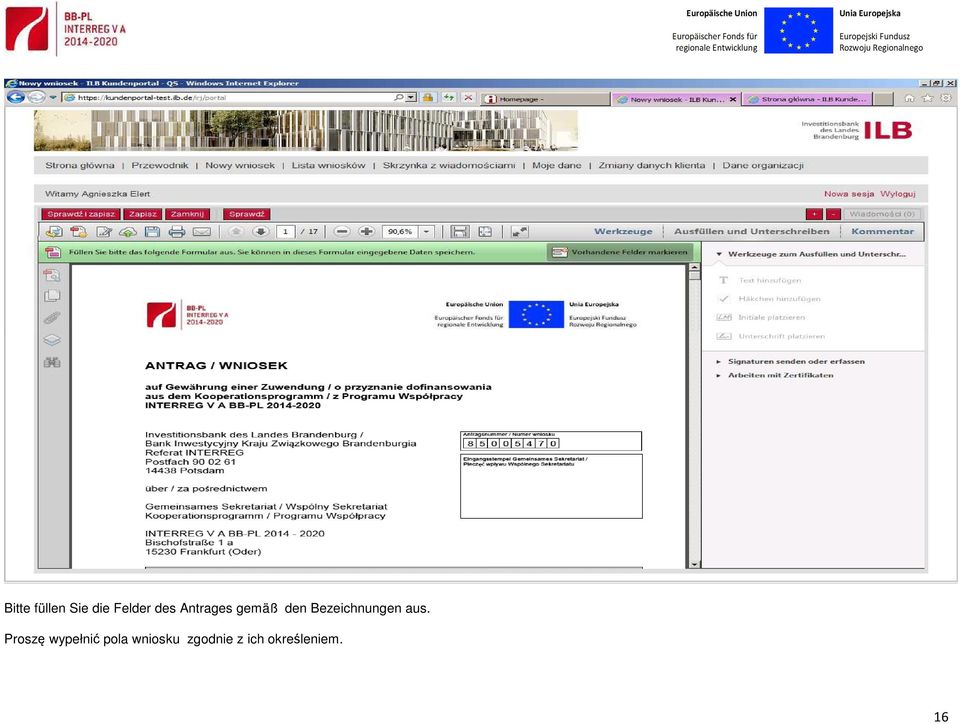The height and width of the screenshot is (724, 960).
Task: Click the Wyloguj link
Action: tap(898, 193)
